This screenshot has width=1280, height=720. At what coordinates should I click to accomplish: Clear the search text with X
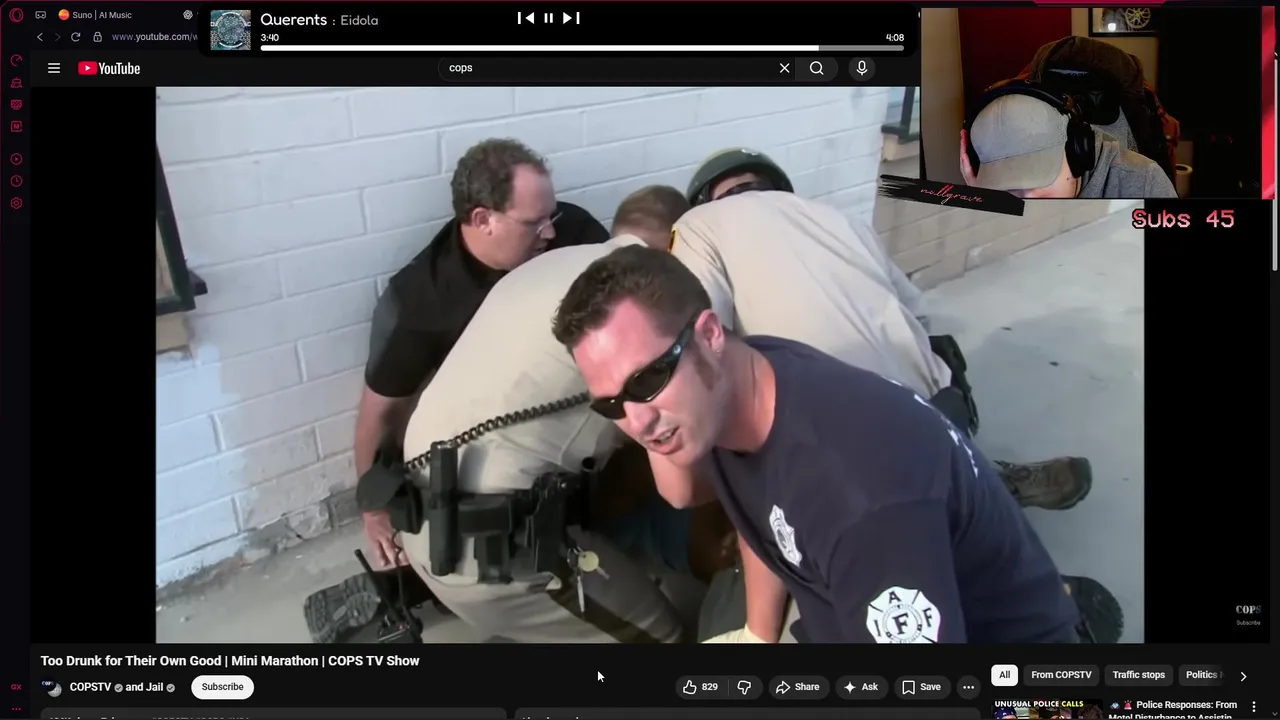pos(784,68)
